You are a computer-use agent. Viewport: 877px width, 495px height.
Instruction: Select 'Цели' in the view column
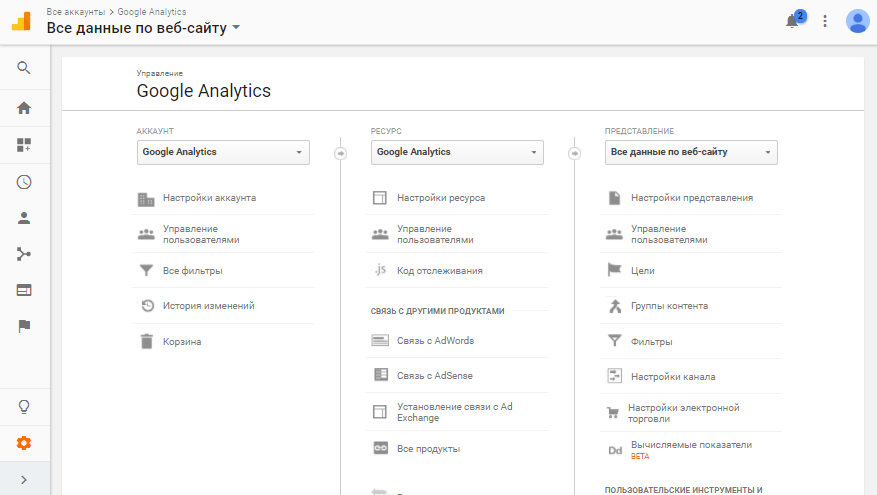click(643, 270)
